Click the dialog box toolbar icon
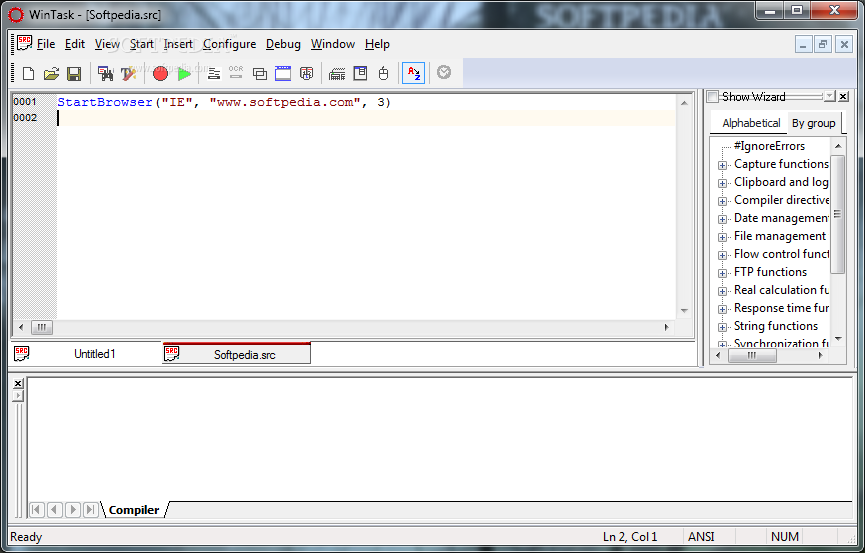The width and height of the screenshot is (865, 553). pyautogui.click(x=360, y=73)
